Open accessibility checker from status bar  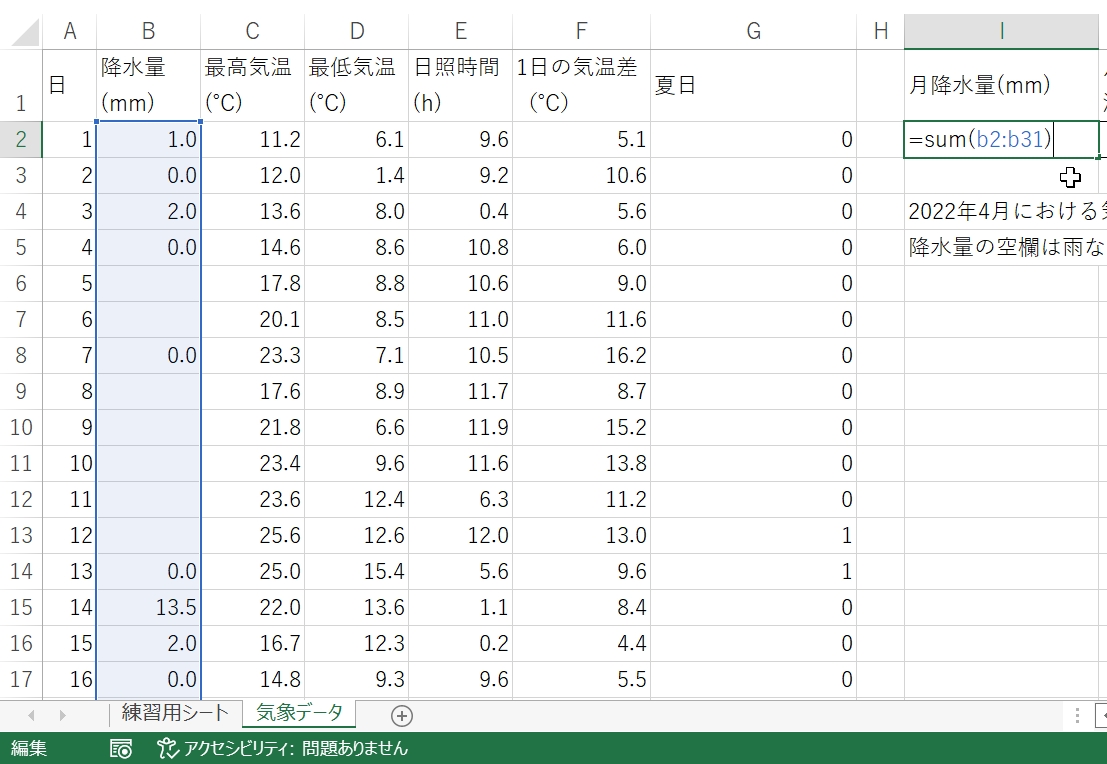click(x=282, y=748)
